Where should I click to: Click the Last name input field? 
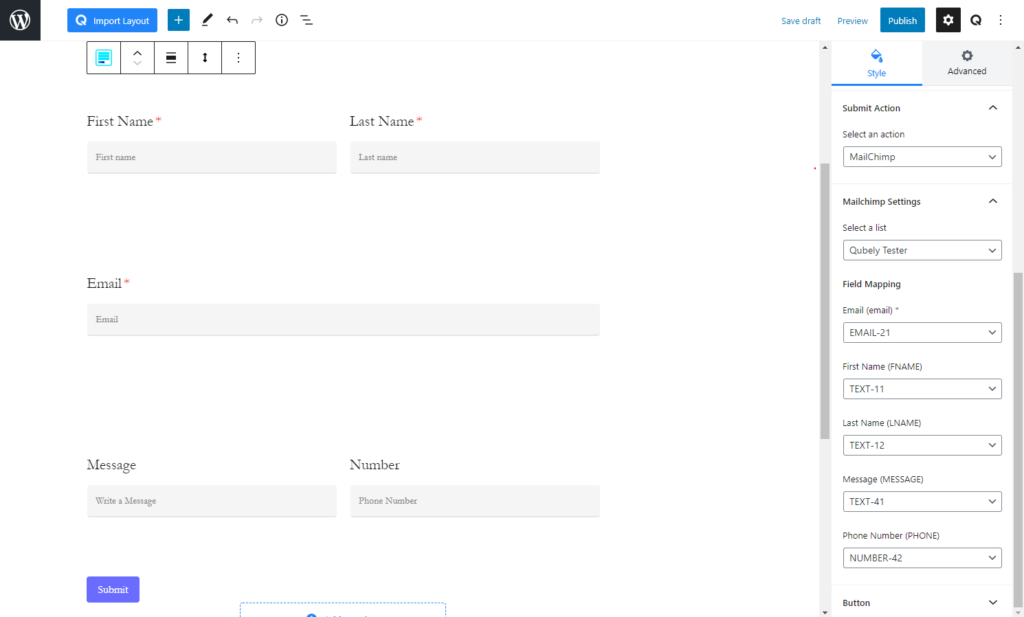point(475,157)
